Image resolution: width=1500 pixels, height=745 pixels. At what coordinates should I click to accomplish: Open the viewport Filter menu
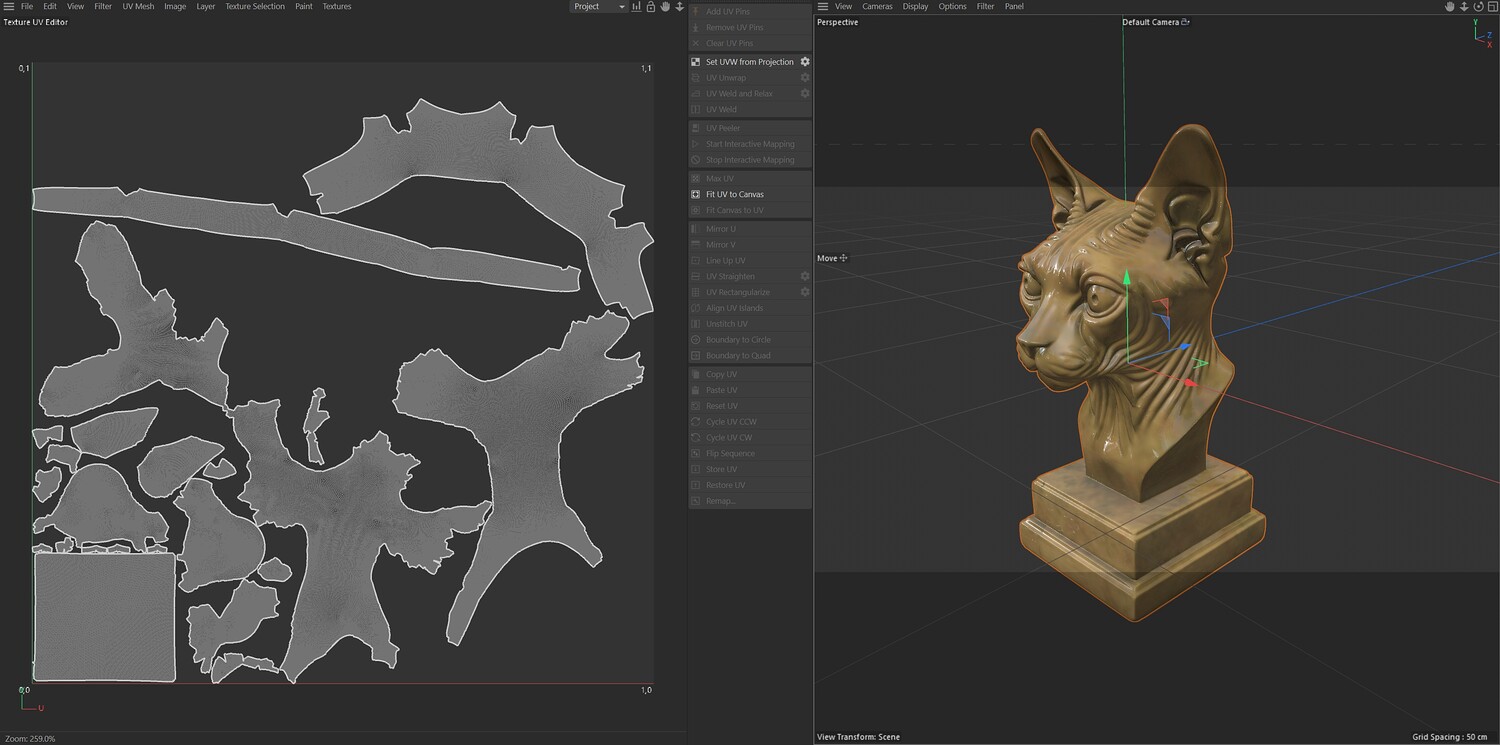(986, 6)
